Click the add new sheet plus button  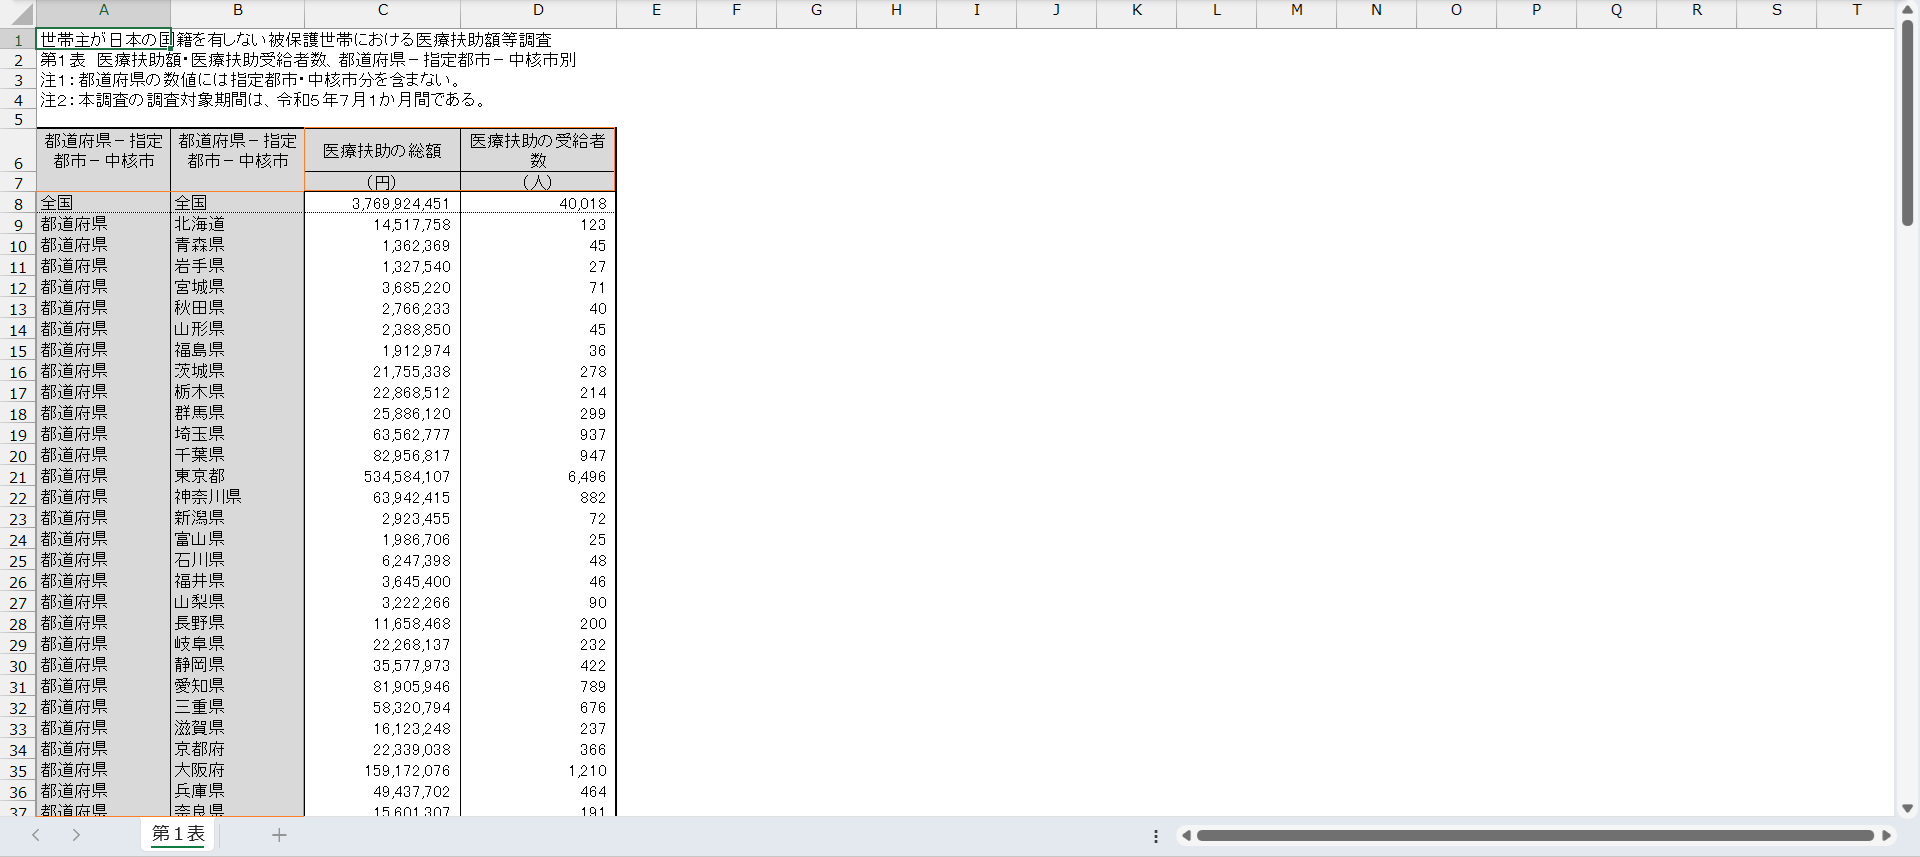(279, 835)
